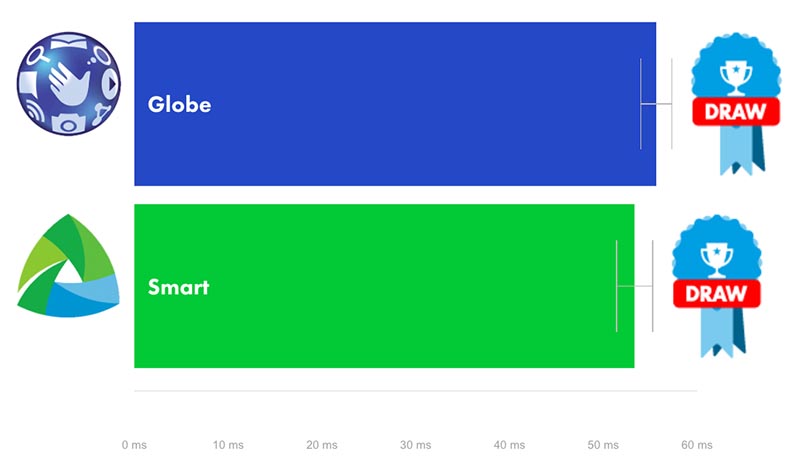Image resolution: width=800 pixels, height=469 pixels.
Task: Click the Globe text label
Action: pos(179,105)
